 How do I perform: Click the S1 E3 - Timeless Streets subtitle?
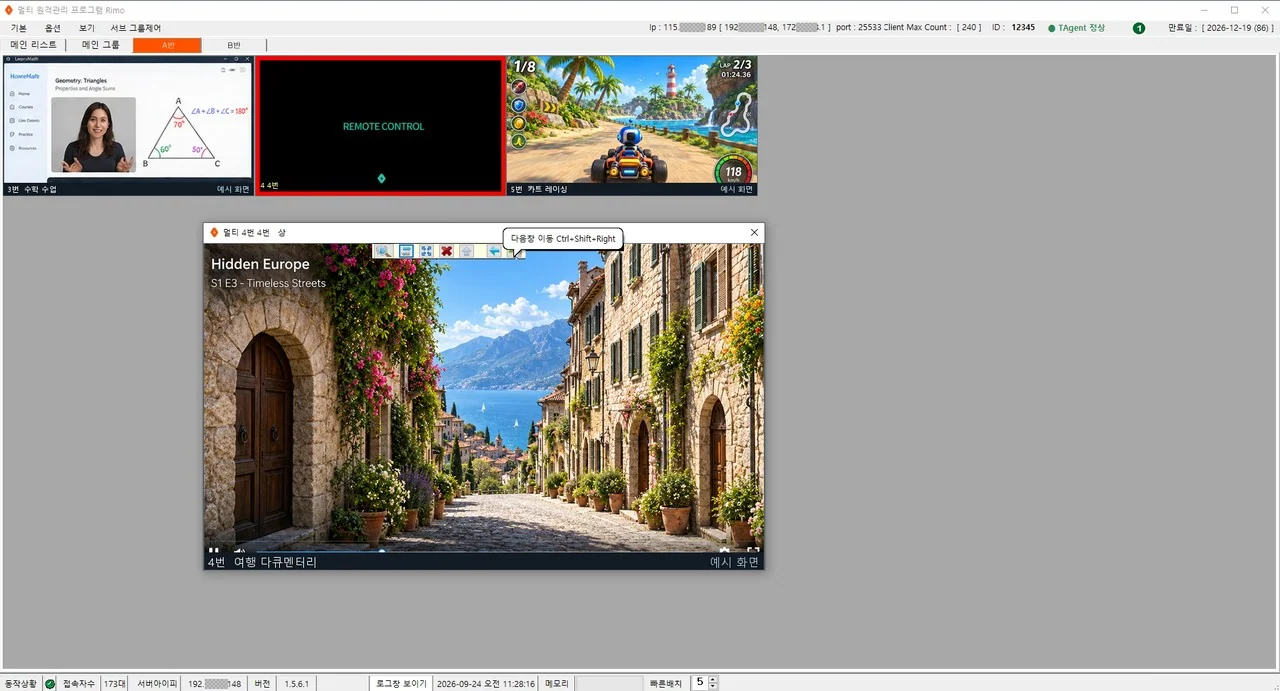coord(268,283)
